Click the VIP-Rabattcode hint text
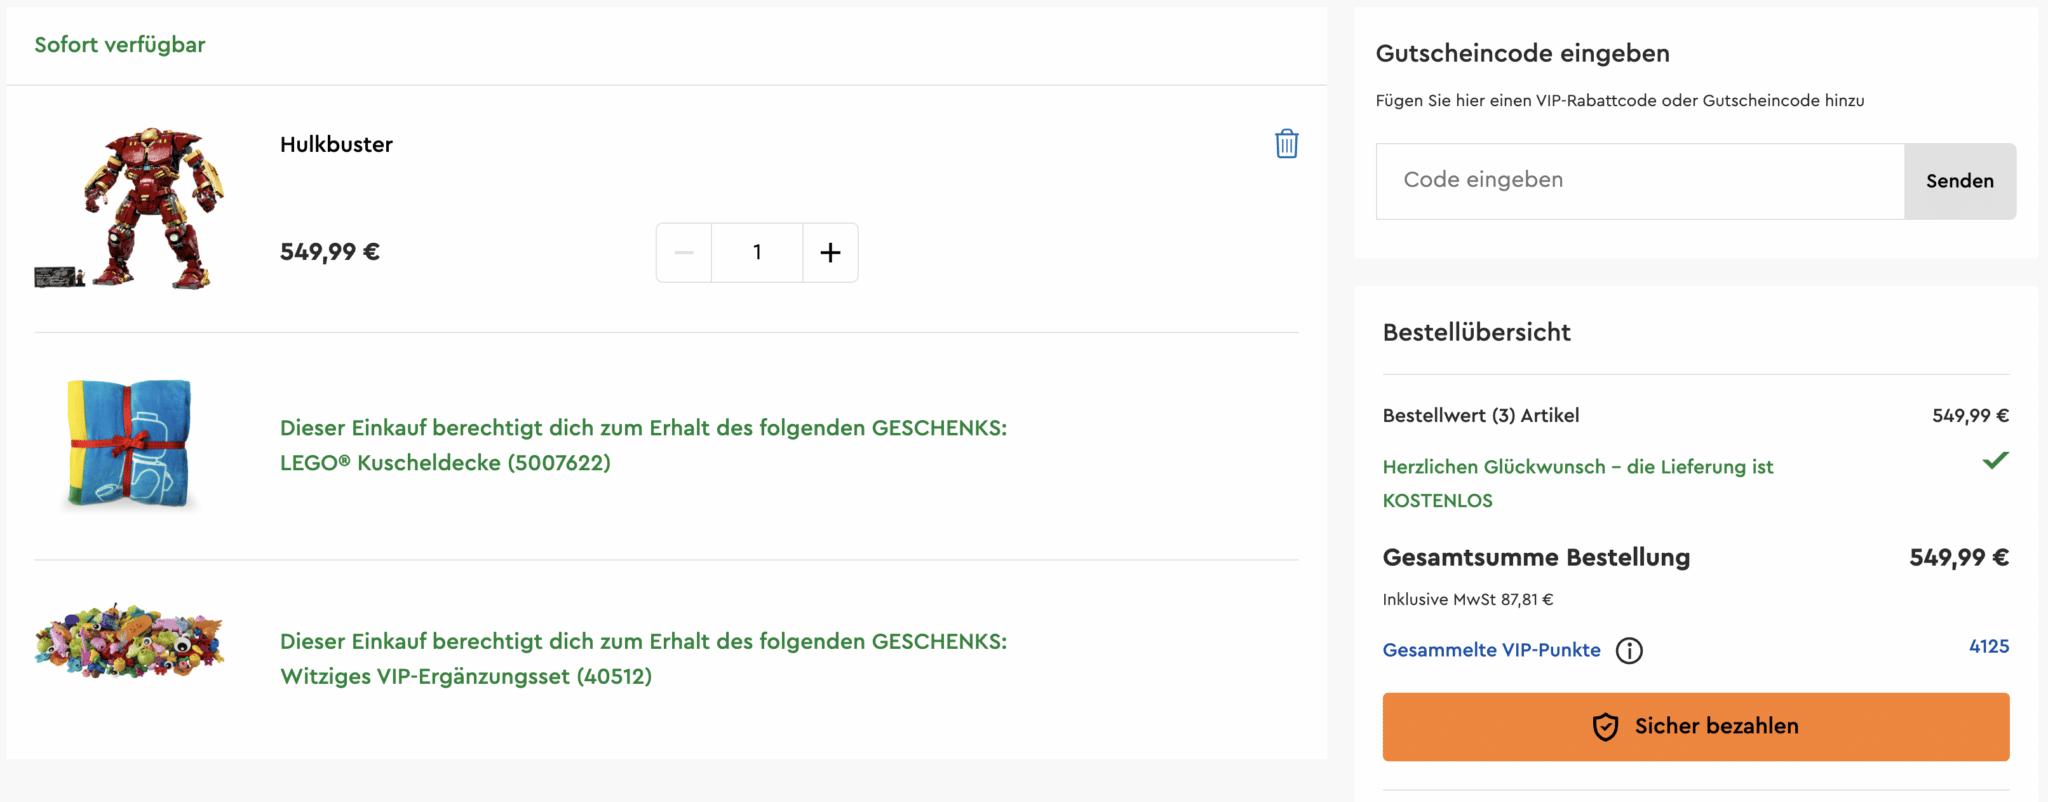This screenshot has width=2048, height=802. (x=1620, y=101)
